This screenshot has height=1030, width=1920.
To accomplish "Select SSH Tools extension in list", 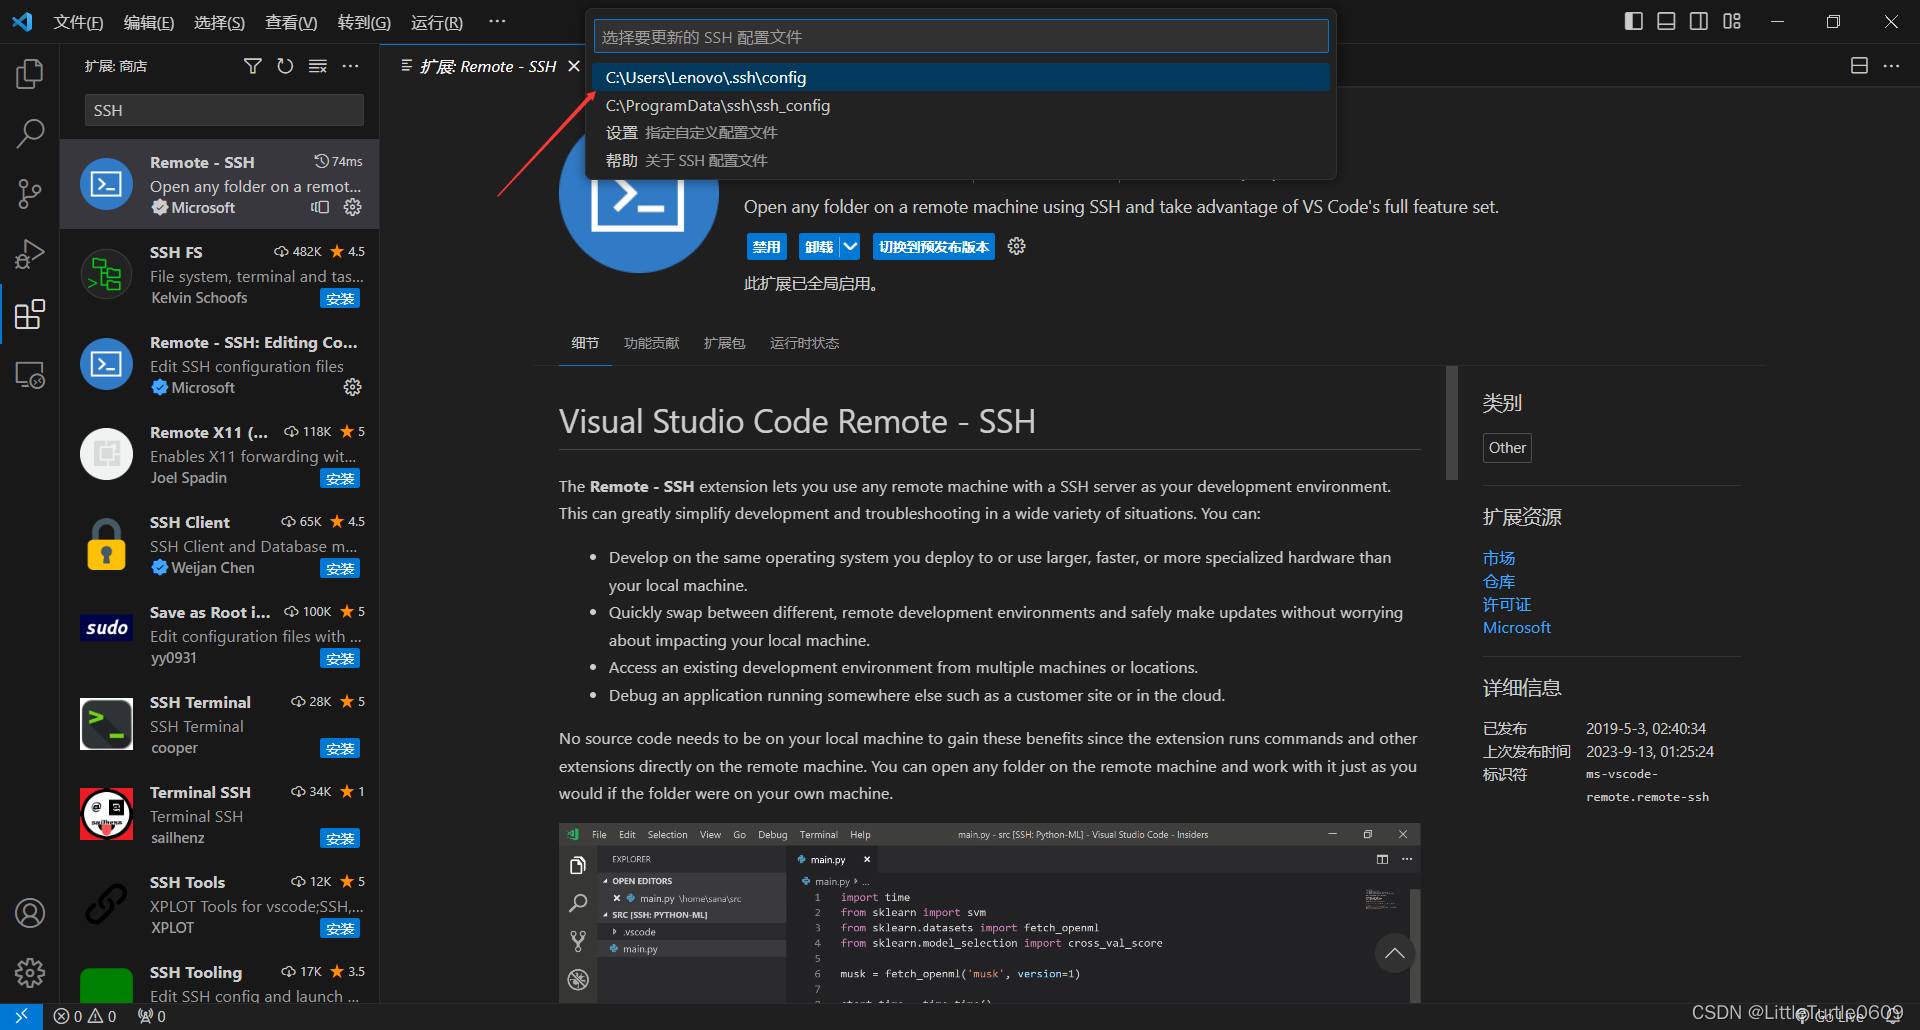I will pyautogui.click(x=219, y=904).
